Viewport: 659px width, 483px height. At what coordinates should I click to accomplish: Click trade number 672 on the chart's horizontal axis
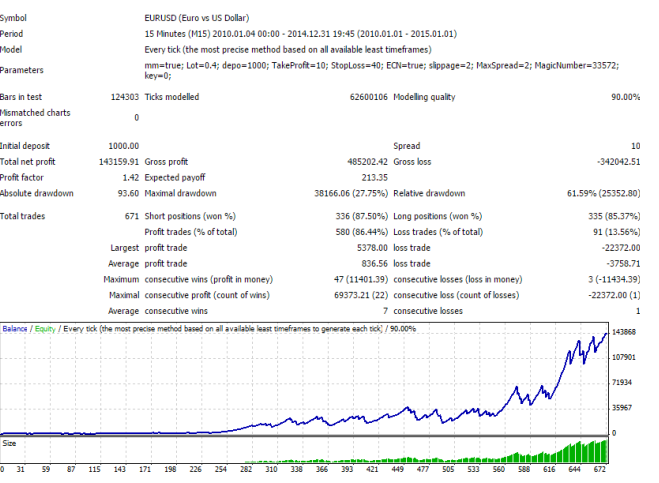(600, 469)
